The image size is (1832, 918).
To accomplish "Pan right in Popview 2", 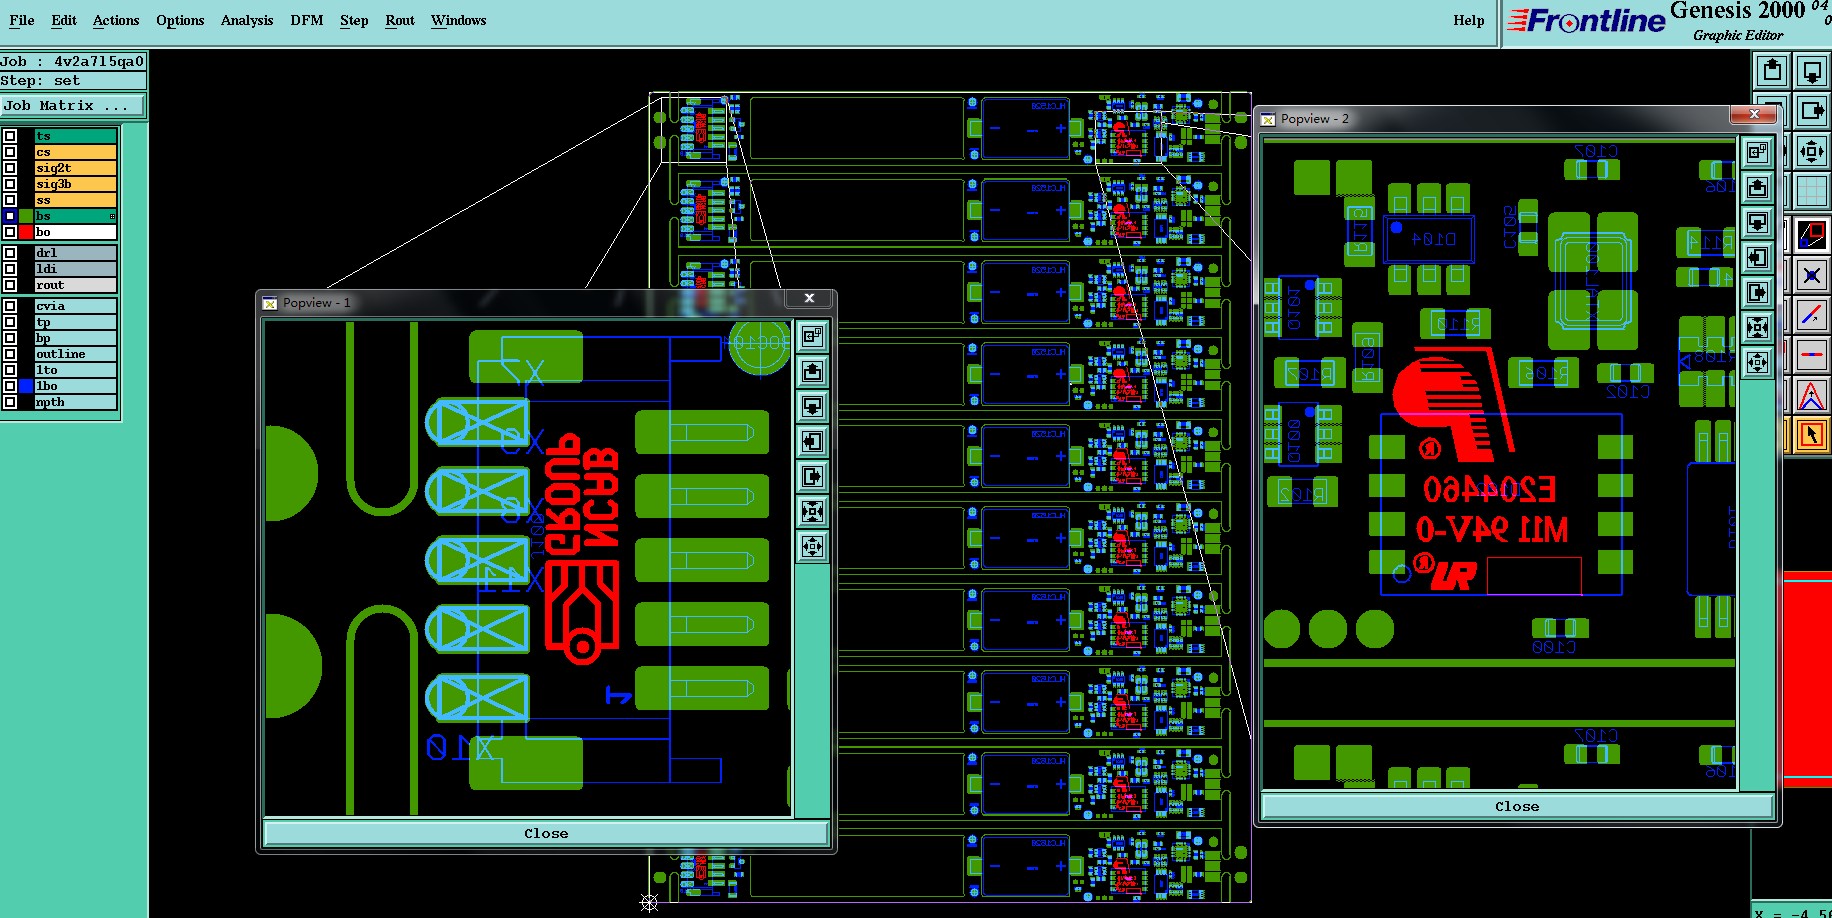I will (x=1757, y=292).
